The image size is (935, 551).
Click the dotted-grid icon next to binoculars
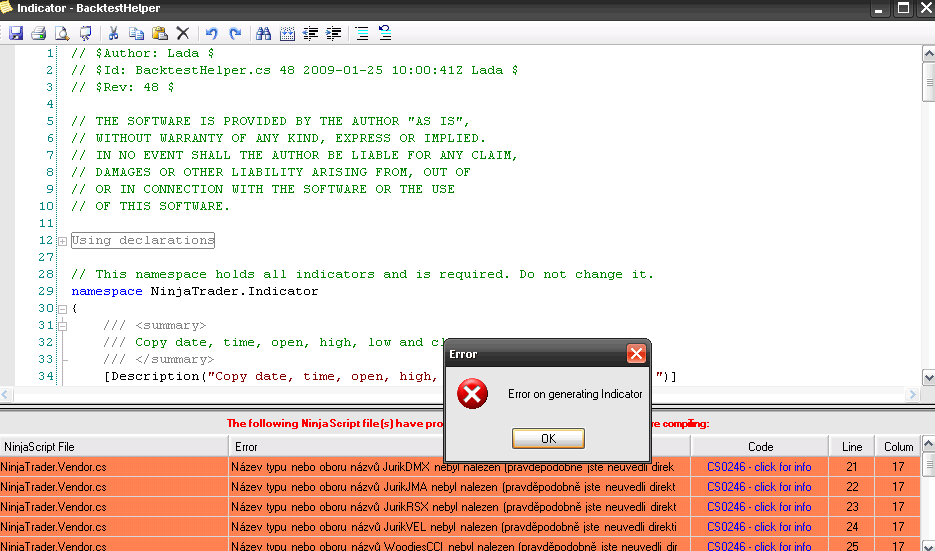(x=287, y=33)
